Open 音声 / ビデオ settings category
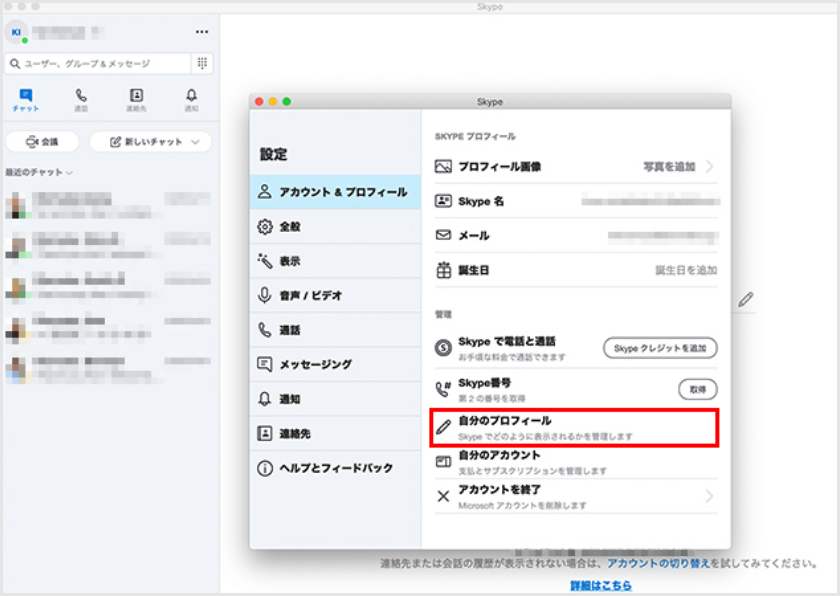840x596 pixels. tap(335, 295)
